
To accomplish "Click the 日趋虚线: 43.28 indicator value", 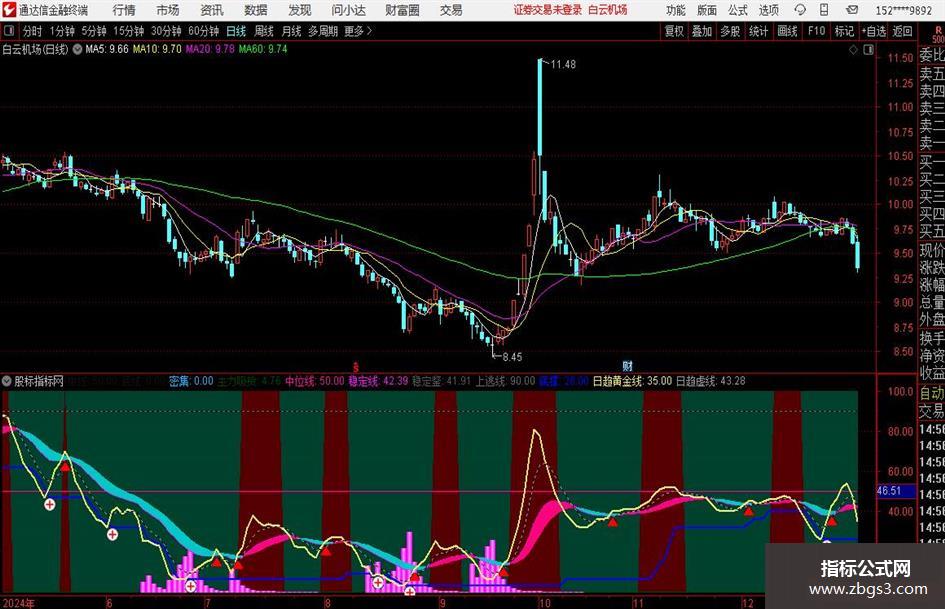I will pos(711,381).
